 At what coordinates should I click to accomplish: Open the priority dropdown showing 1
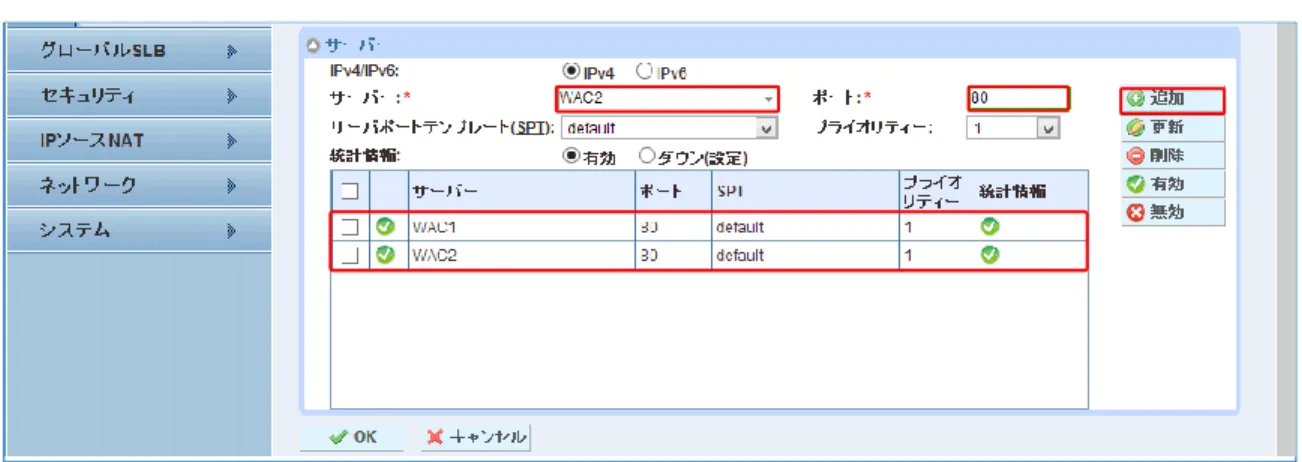point(1012,128)
